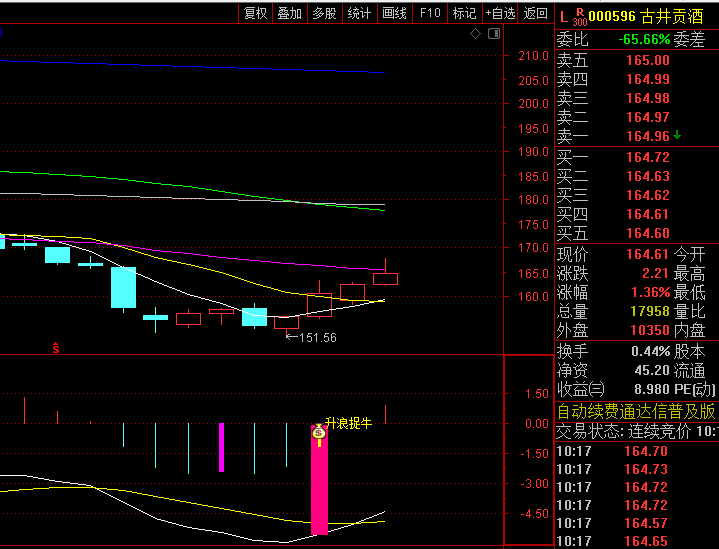Click the 总量 value 17958
The height and width of the screenshot is (549, 719).
click(650, 311)
